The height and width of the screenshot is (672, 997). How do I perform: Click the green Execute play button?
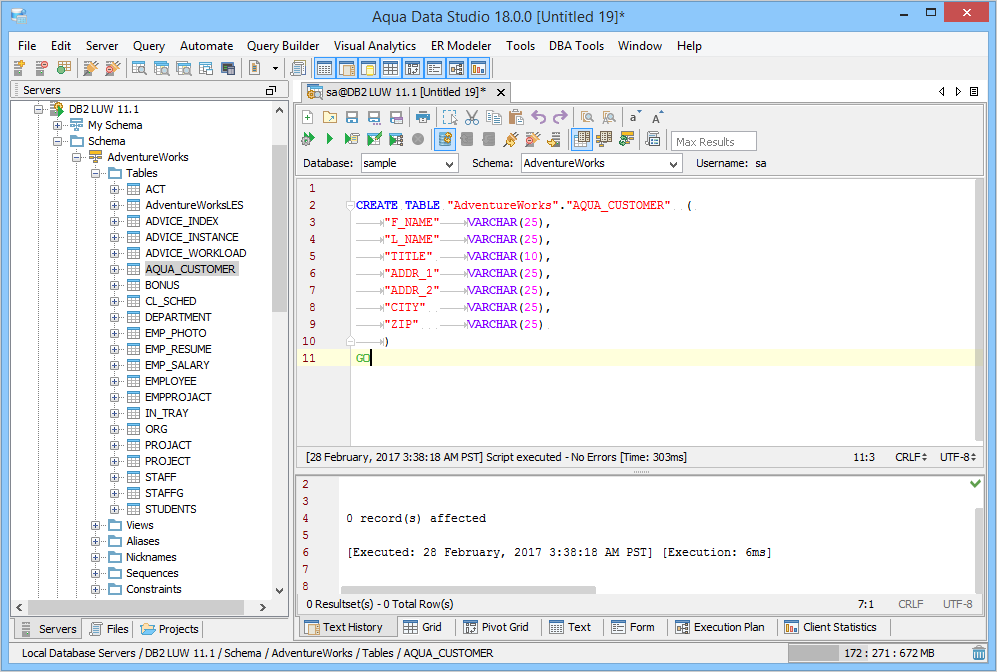tap(330, 140)
